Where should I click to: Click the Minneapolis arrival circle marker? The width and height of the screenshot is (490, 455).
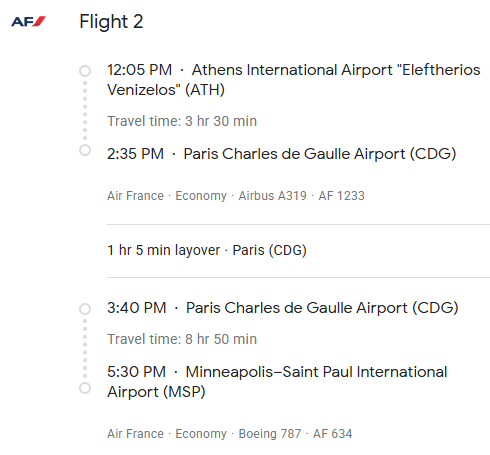(85, 388)
